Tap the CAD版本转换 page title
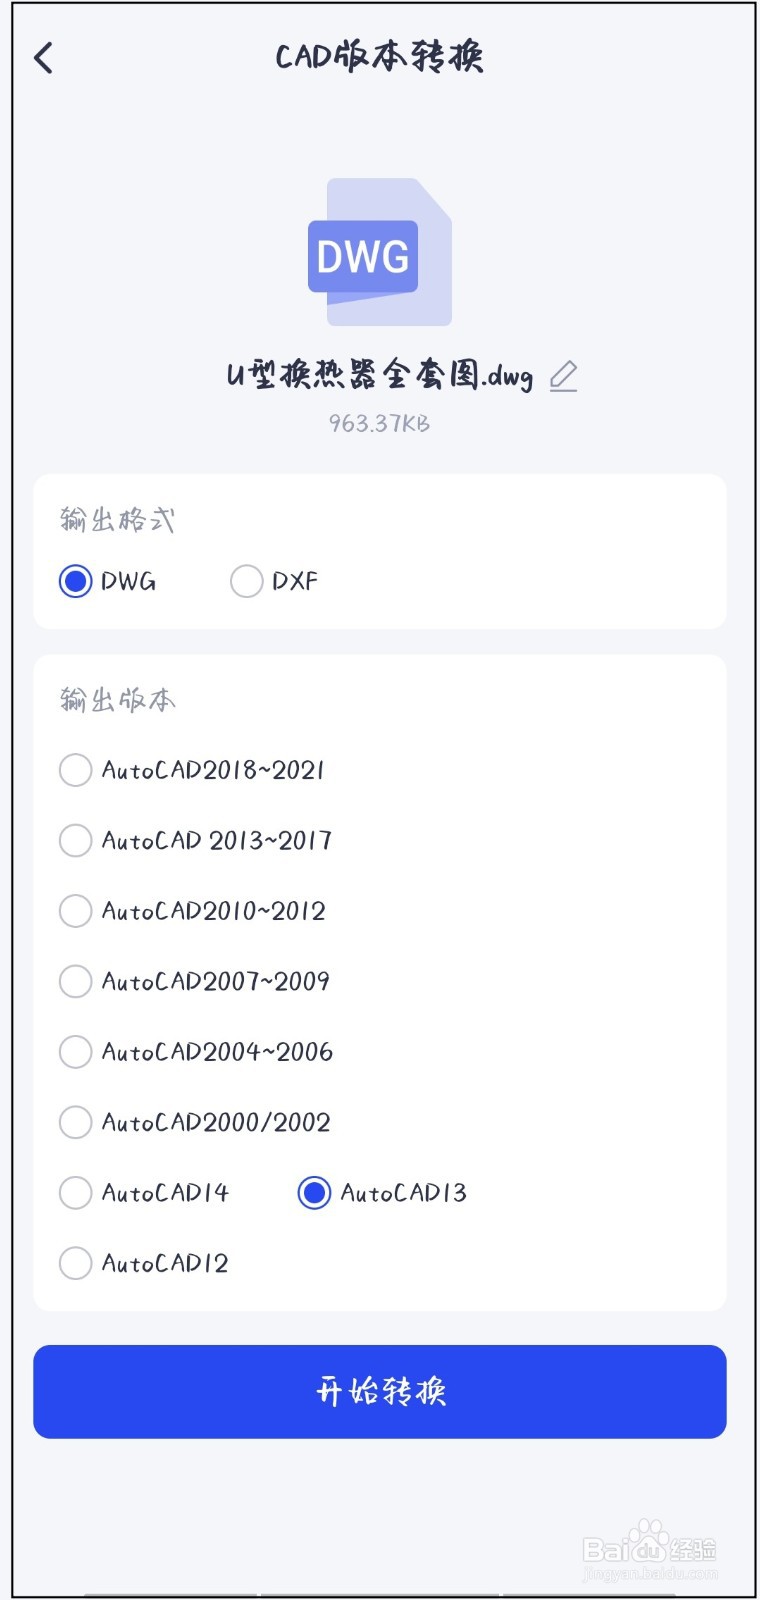The width and height of the screenshot is (760, 1600). click(x=379, y=57)
